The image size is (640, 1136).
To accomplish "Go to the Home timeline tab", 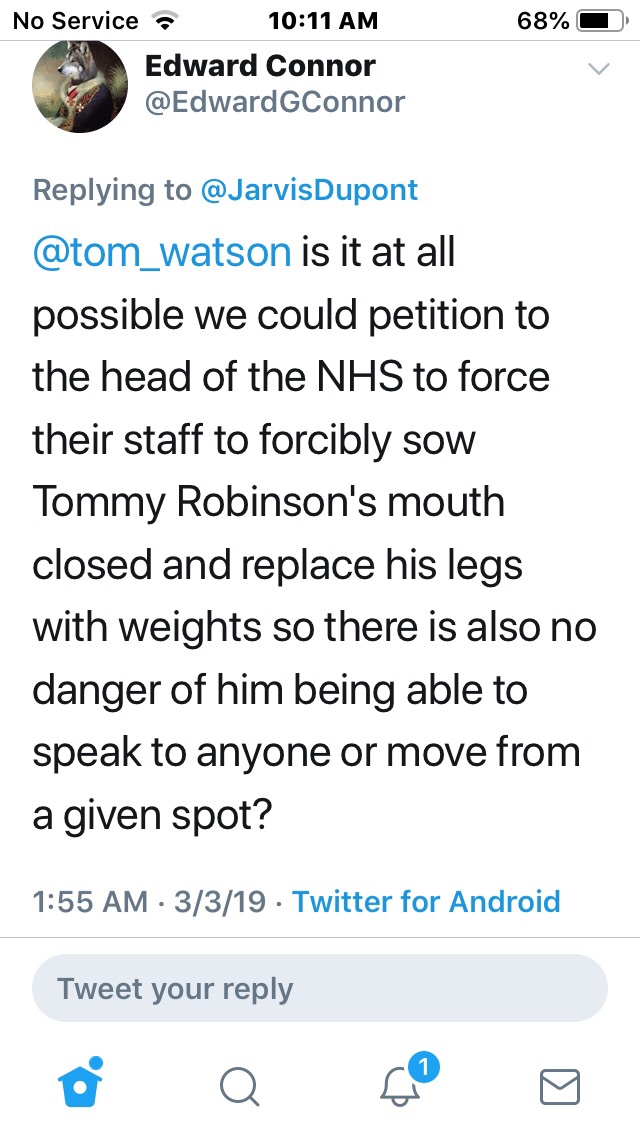I will (82, 1086).
